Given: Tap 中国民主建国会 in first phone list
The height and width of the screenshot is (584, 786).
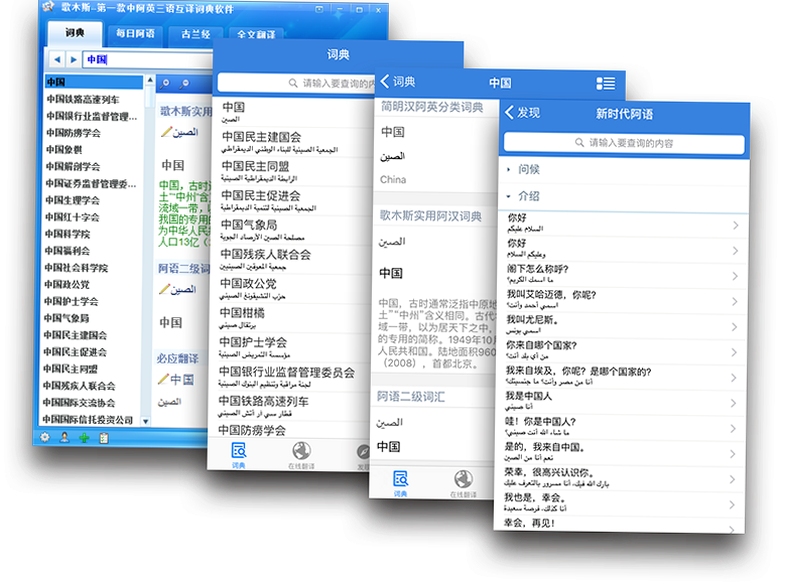Looking at the screenshot, I should 296,142.
